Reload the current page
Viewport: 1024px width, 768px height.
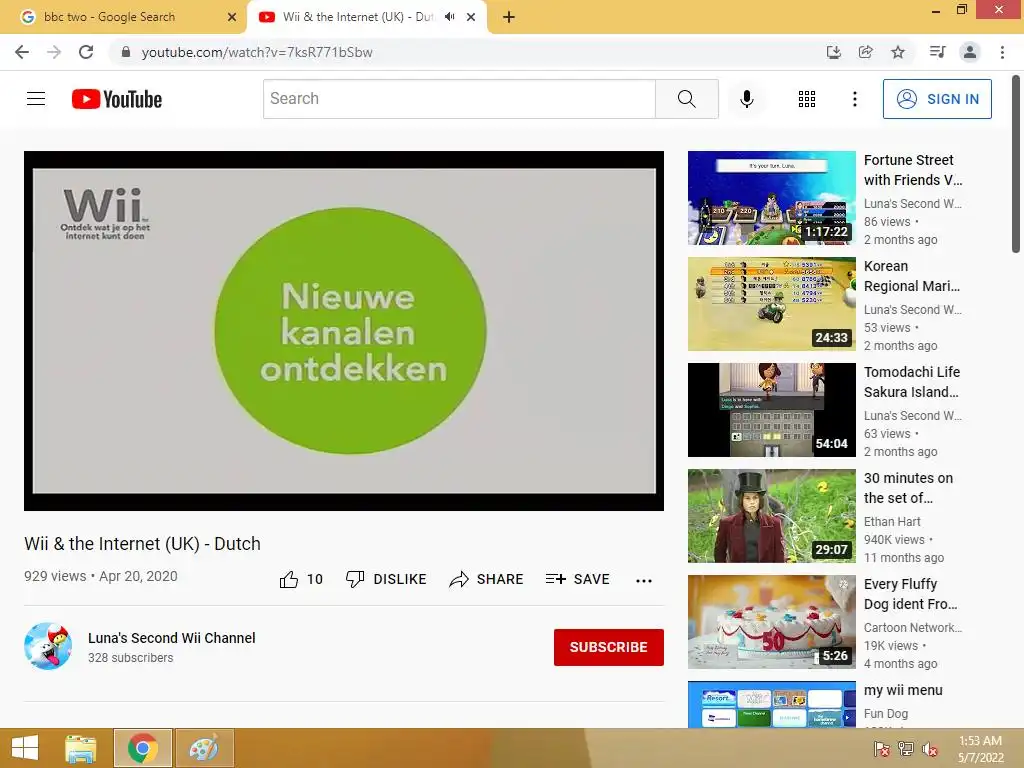point(86,52)
